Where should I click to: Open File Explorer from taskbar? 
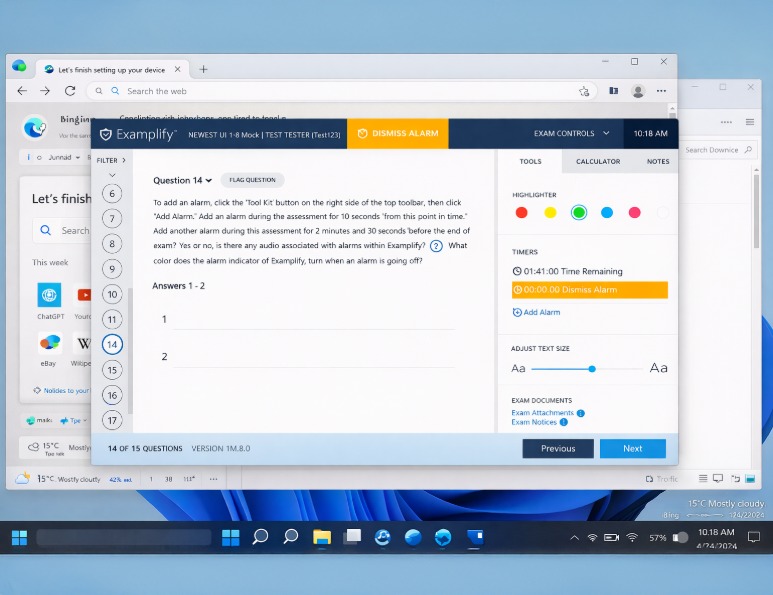[x=322, y=537]
